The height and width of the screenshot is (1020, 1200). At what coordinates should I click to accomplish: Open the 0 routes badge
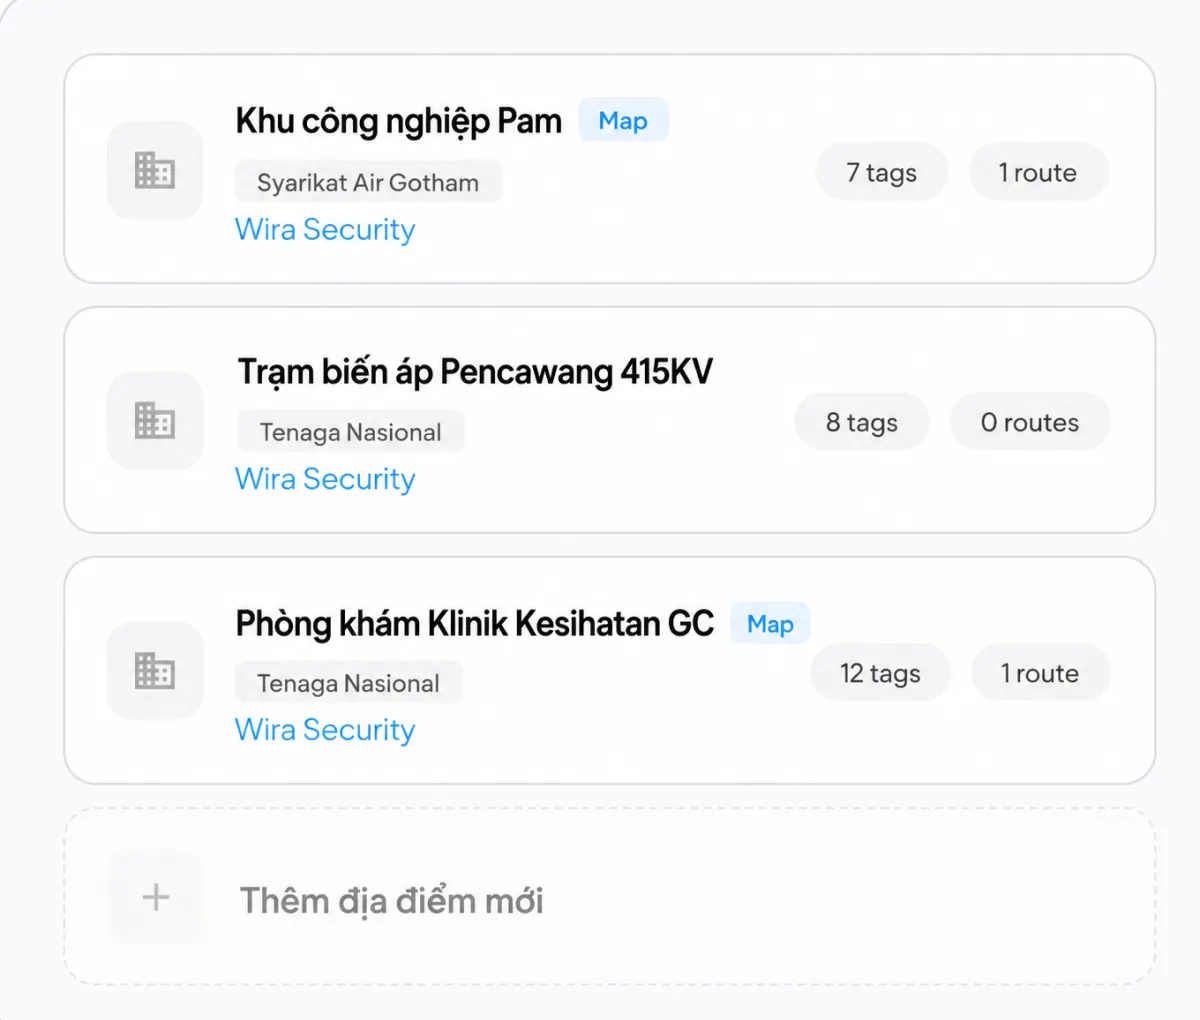click(x=1030, y=422)
